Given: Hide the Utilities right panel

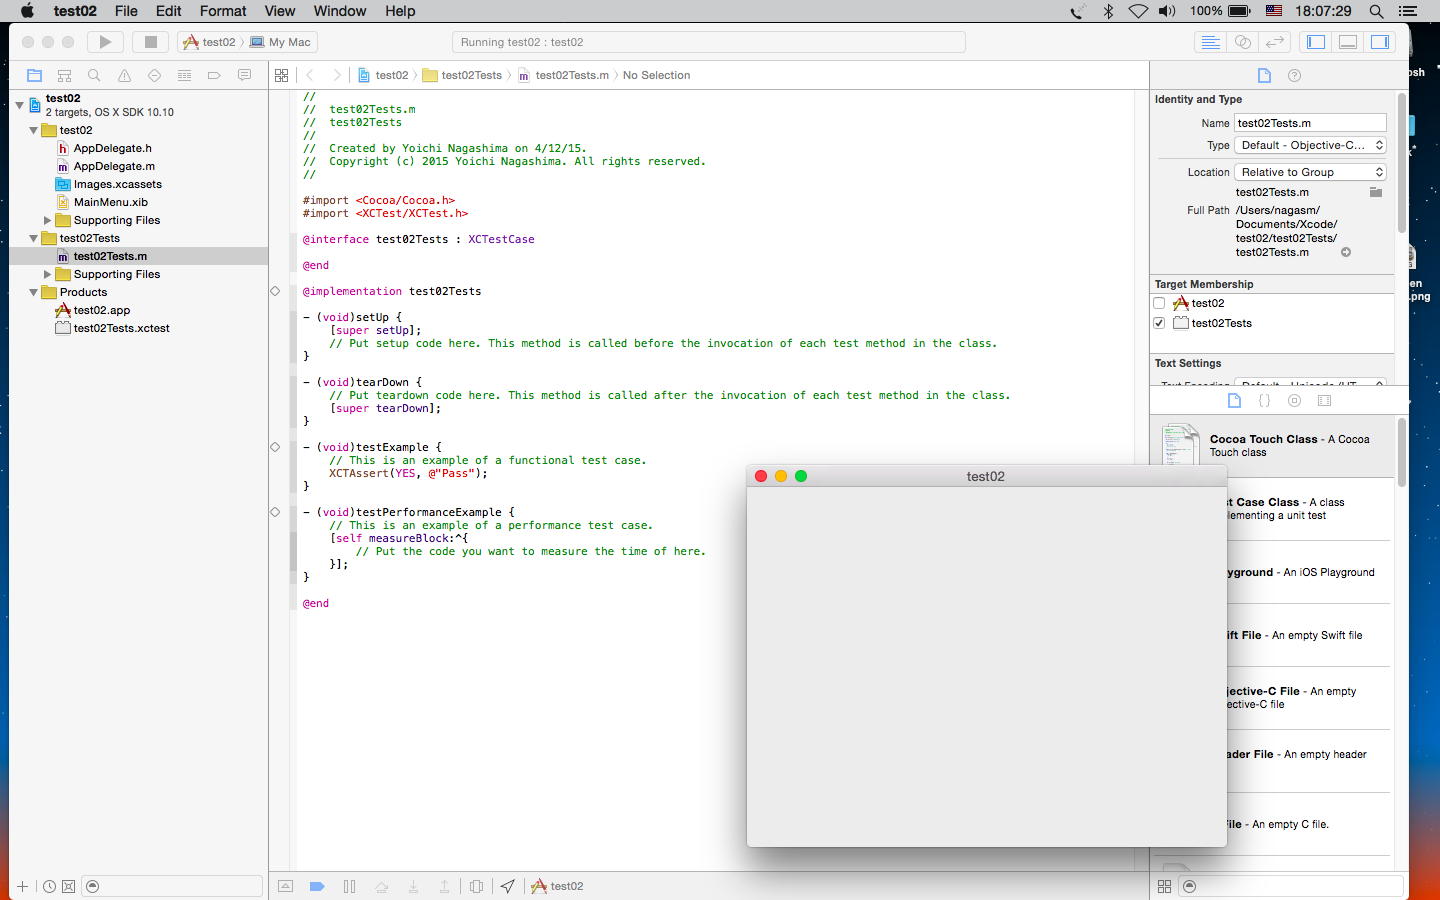Looking at the screenshot, I should click(1379, 42).
